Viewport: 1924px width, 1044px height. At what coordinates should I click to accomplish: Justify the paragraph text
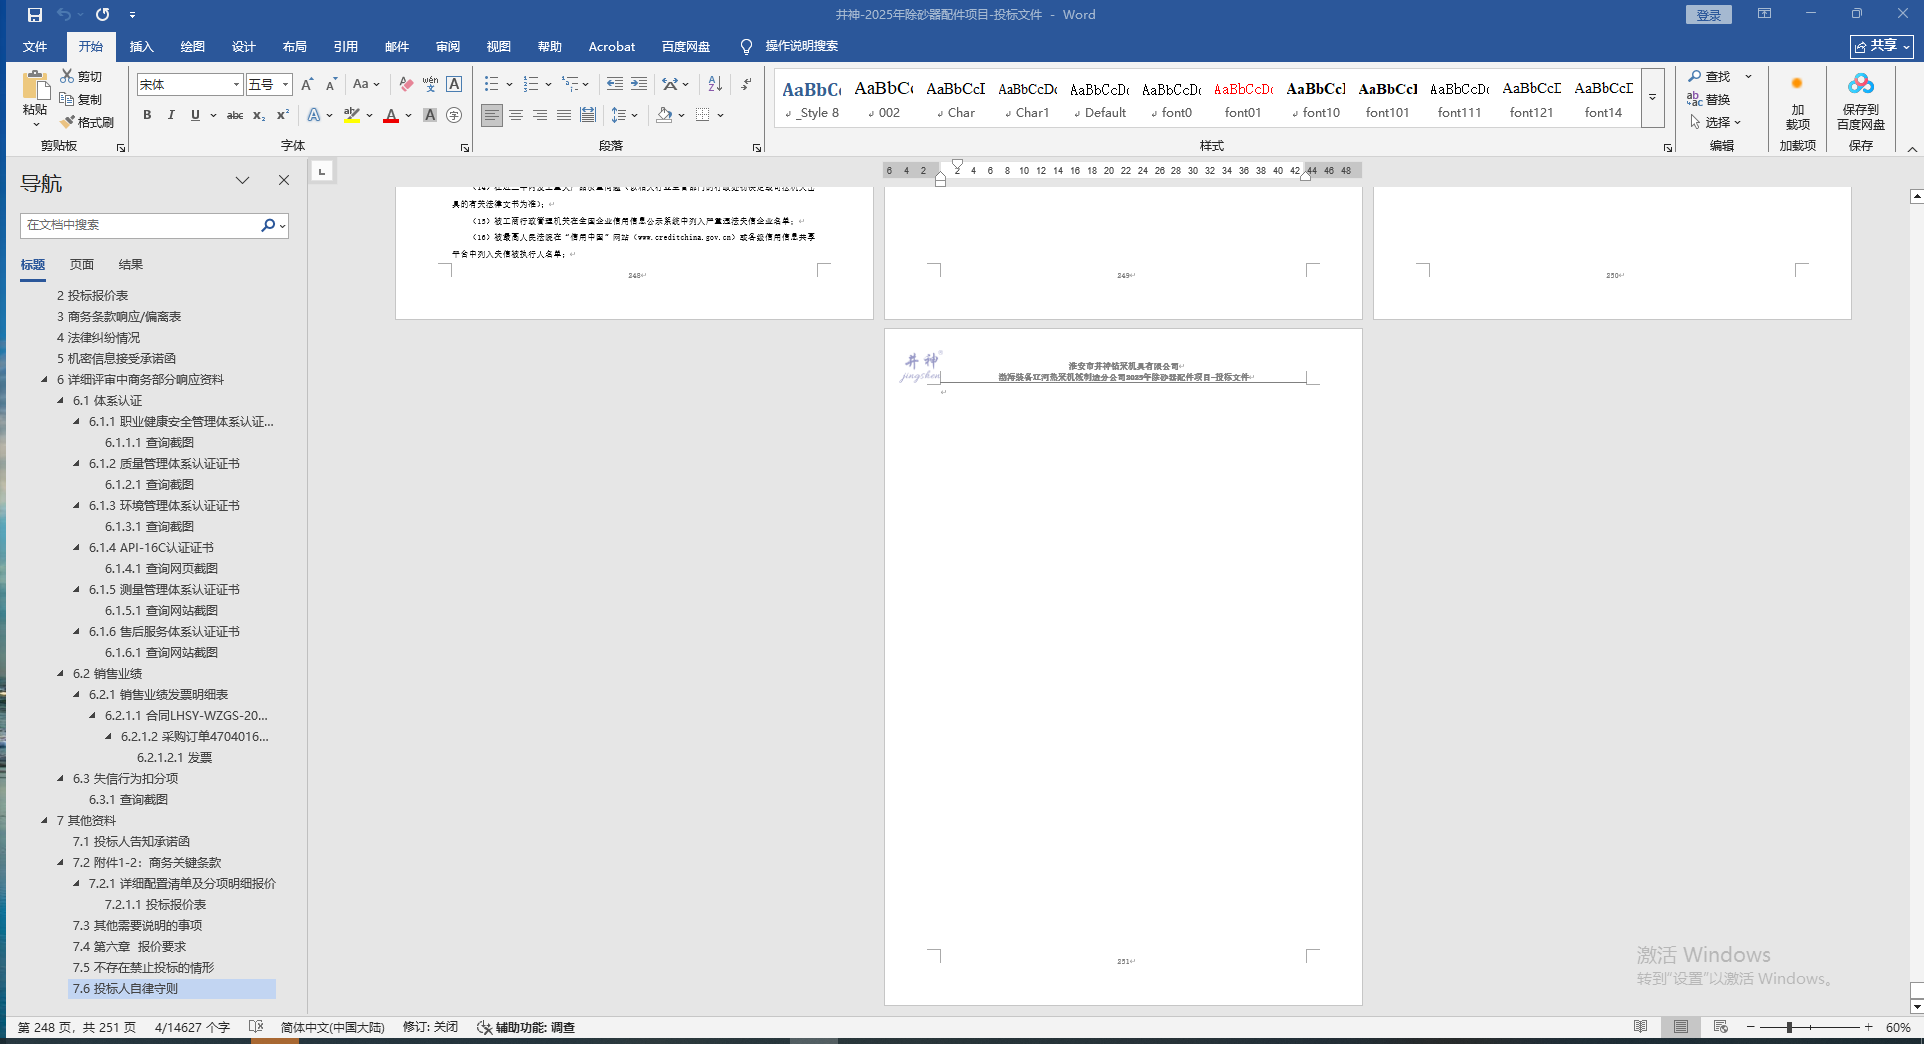[x=564, y=115]
